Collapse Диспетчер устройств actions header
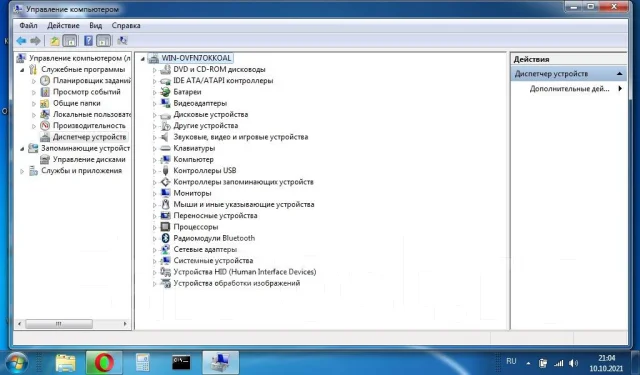The width and height of the screenshot is (640, 375). pos(620,74)
